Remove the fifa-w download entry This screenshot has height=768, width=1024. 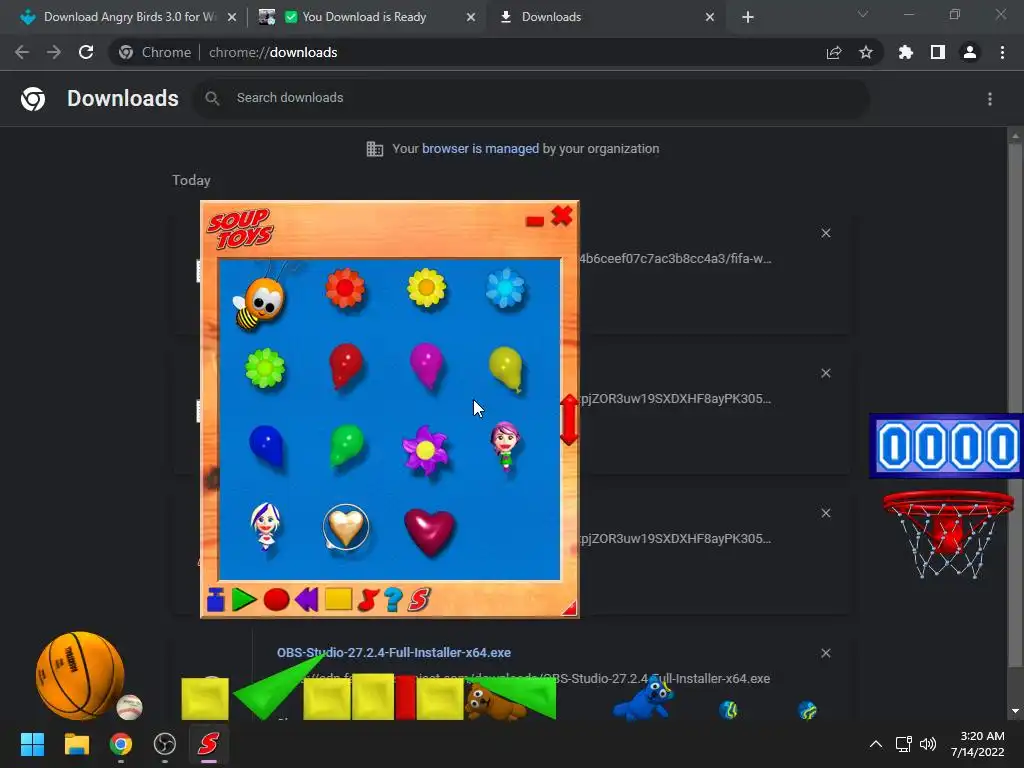826,233
